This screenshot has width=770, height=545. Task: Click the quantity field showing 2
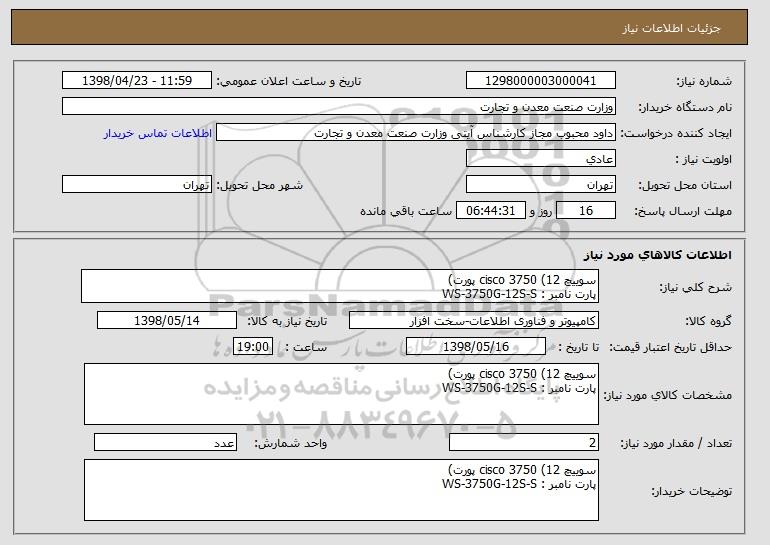coord(524,443)
